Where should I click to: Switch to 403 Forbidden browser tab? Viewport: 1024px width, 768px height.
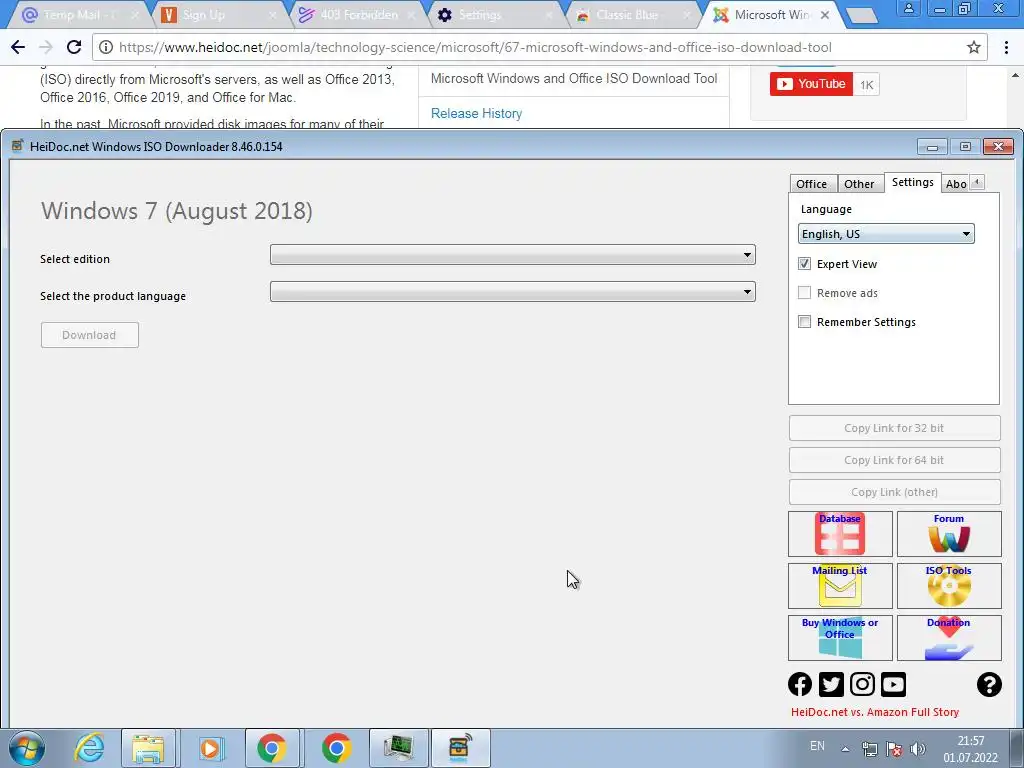click(x=358, y=15)
